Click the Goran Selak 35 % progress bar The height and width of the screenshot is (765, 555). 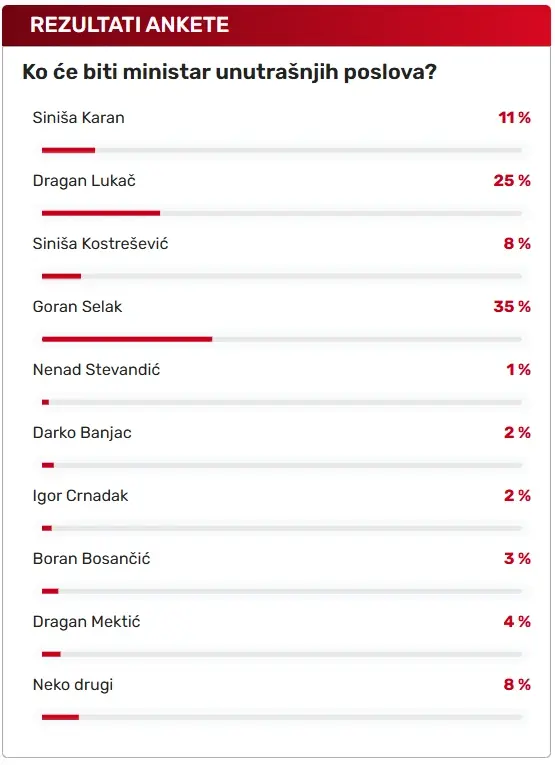(282, 339)
